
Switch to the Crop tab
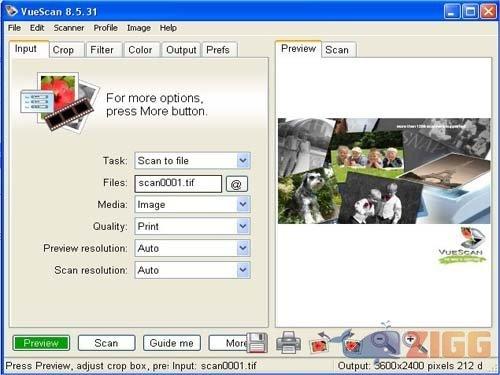tap(66, 50)
